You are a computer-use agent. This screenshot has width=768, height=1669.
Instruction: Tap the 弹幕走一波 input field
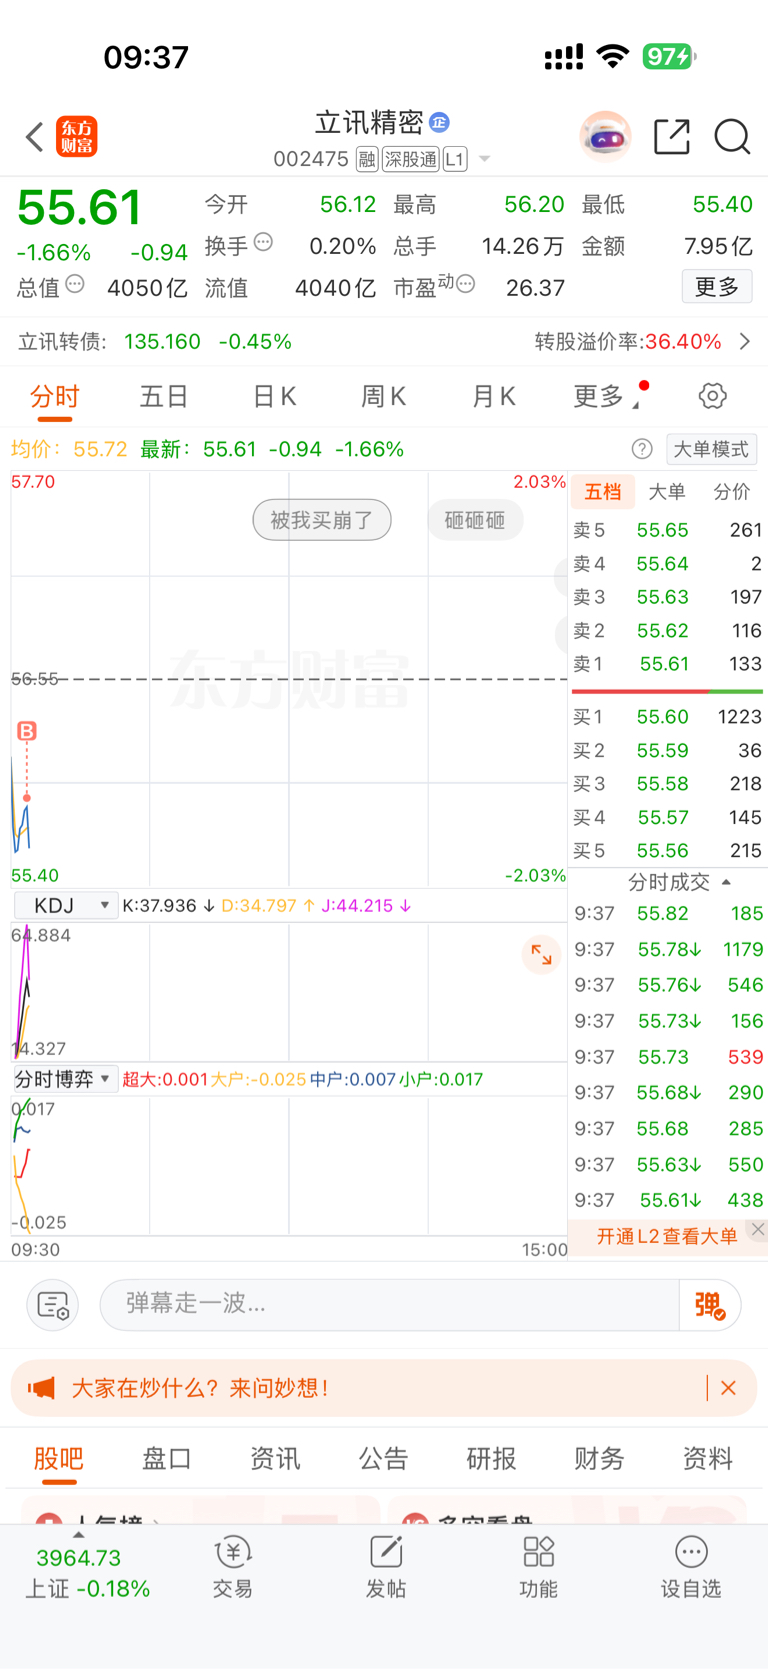(390, 1305)
